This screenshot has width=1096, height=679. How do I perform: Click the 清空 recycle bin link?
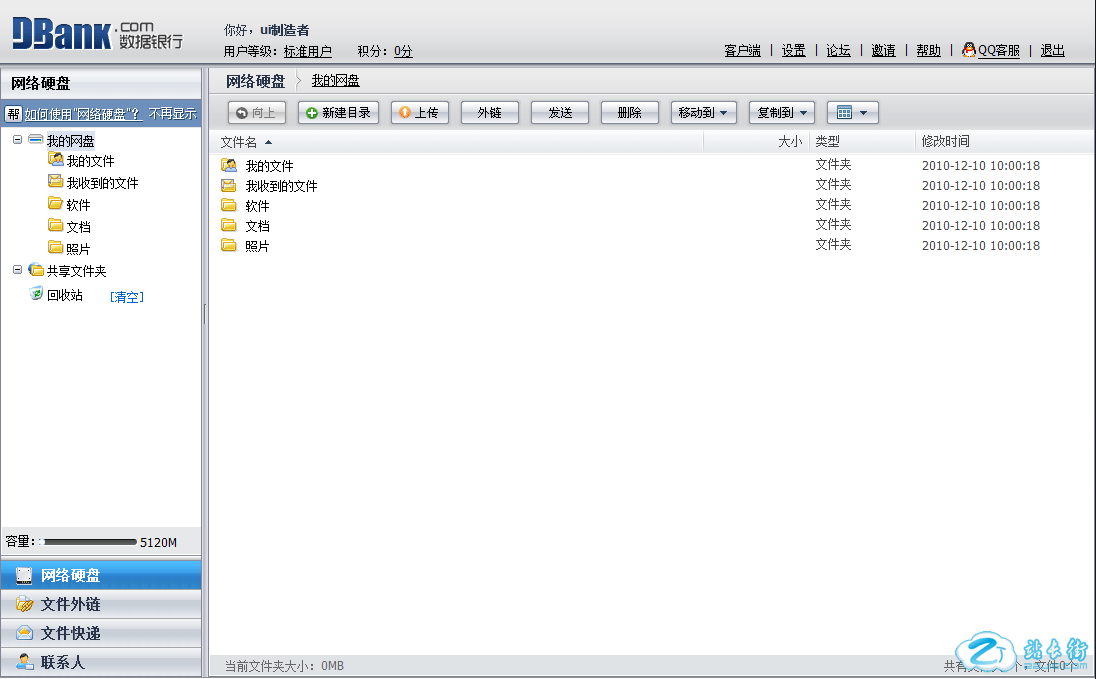(x=127, y=297)
